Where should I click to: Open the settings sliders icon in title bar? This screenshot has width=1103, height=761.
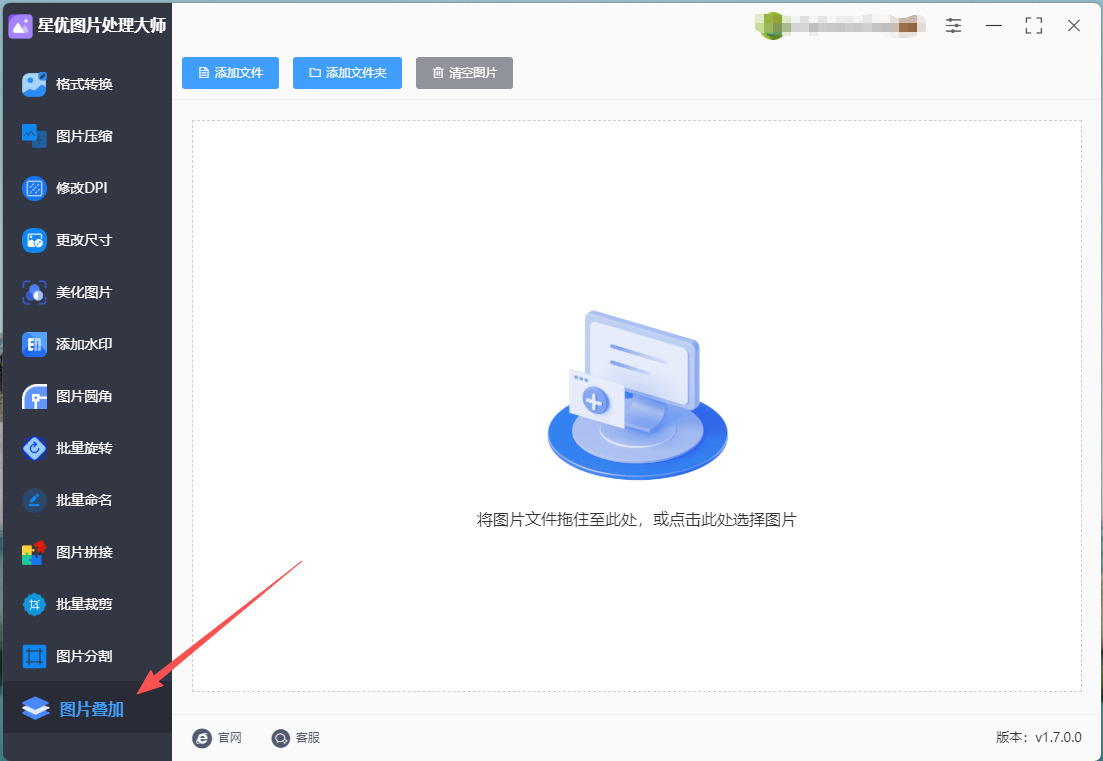coord(953,26)
